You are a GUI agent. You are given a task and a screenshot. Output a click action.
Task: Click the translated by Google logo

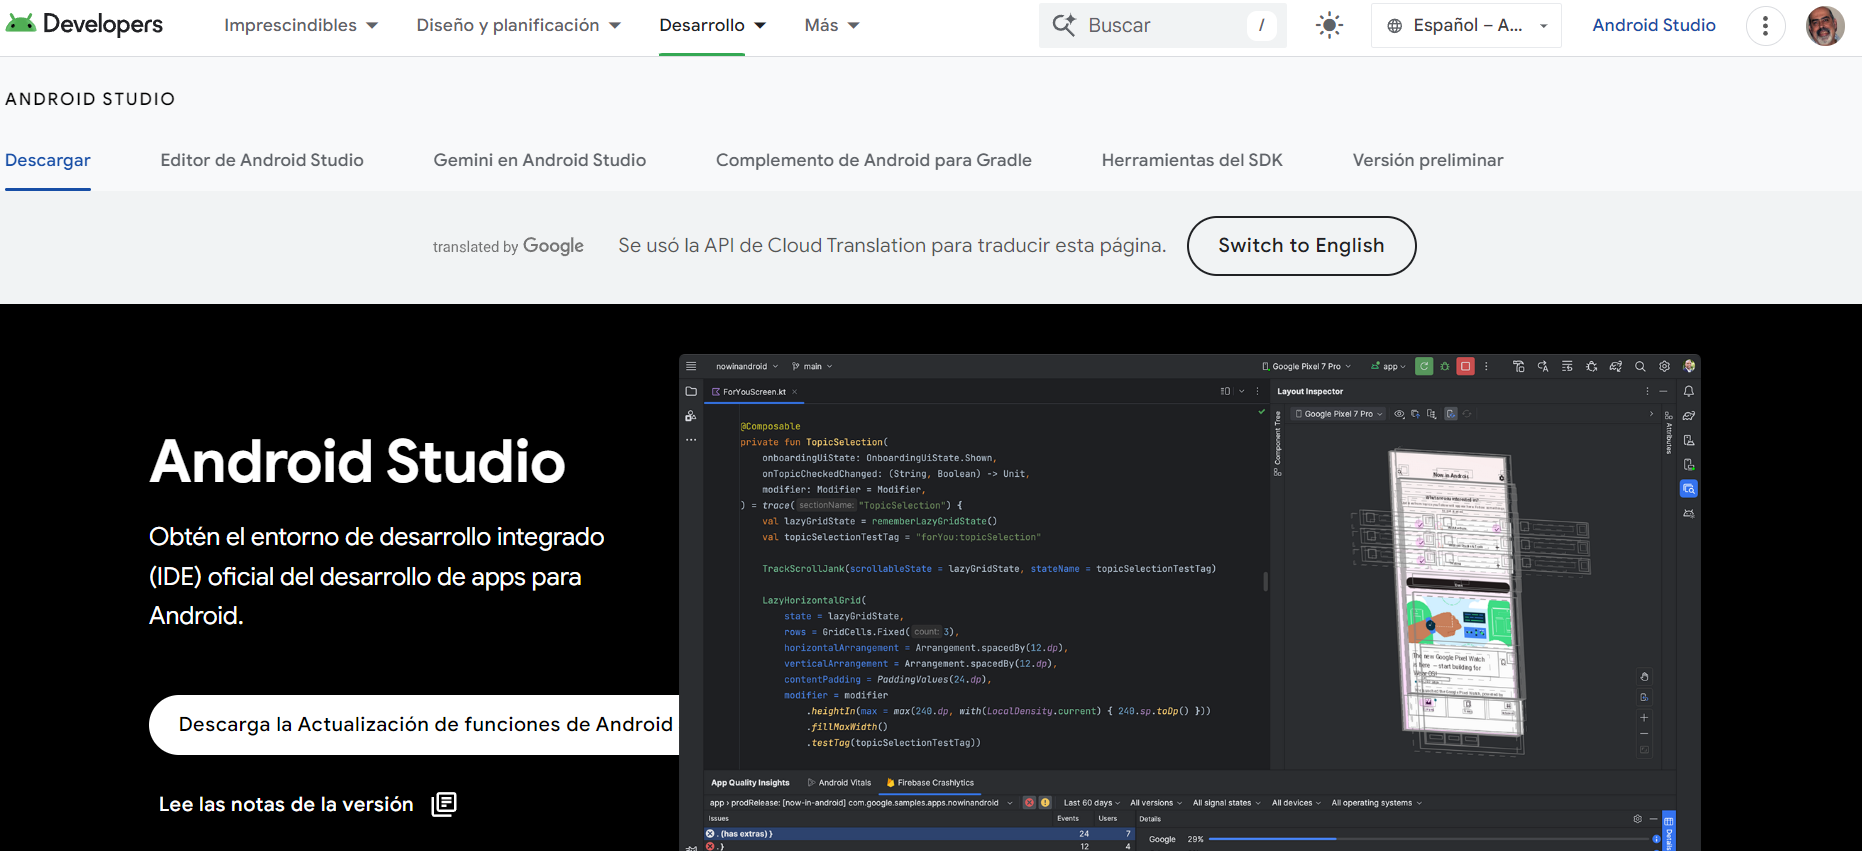point(508,246)
